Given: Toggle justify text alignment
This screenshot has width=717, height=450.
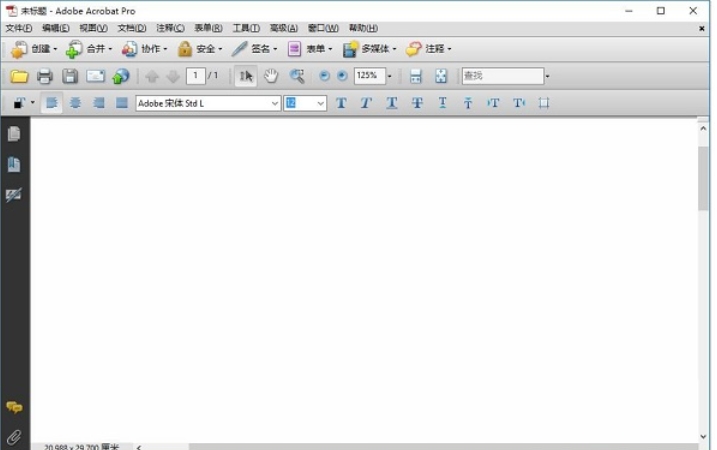Looking at the screenshot, I should pyautogui.click(x=122, y=103).
